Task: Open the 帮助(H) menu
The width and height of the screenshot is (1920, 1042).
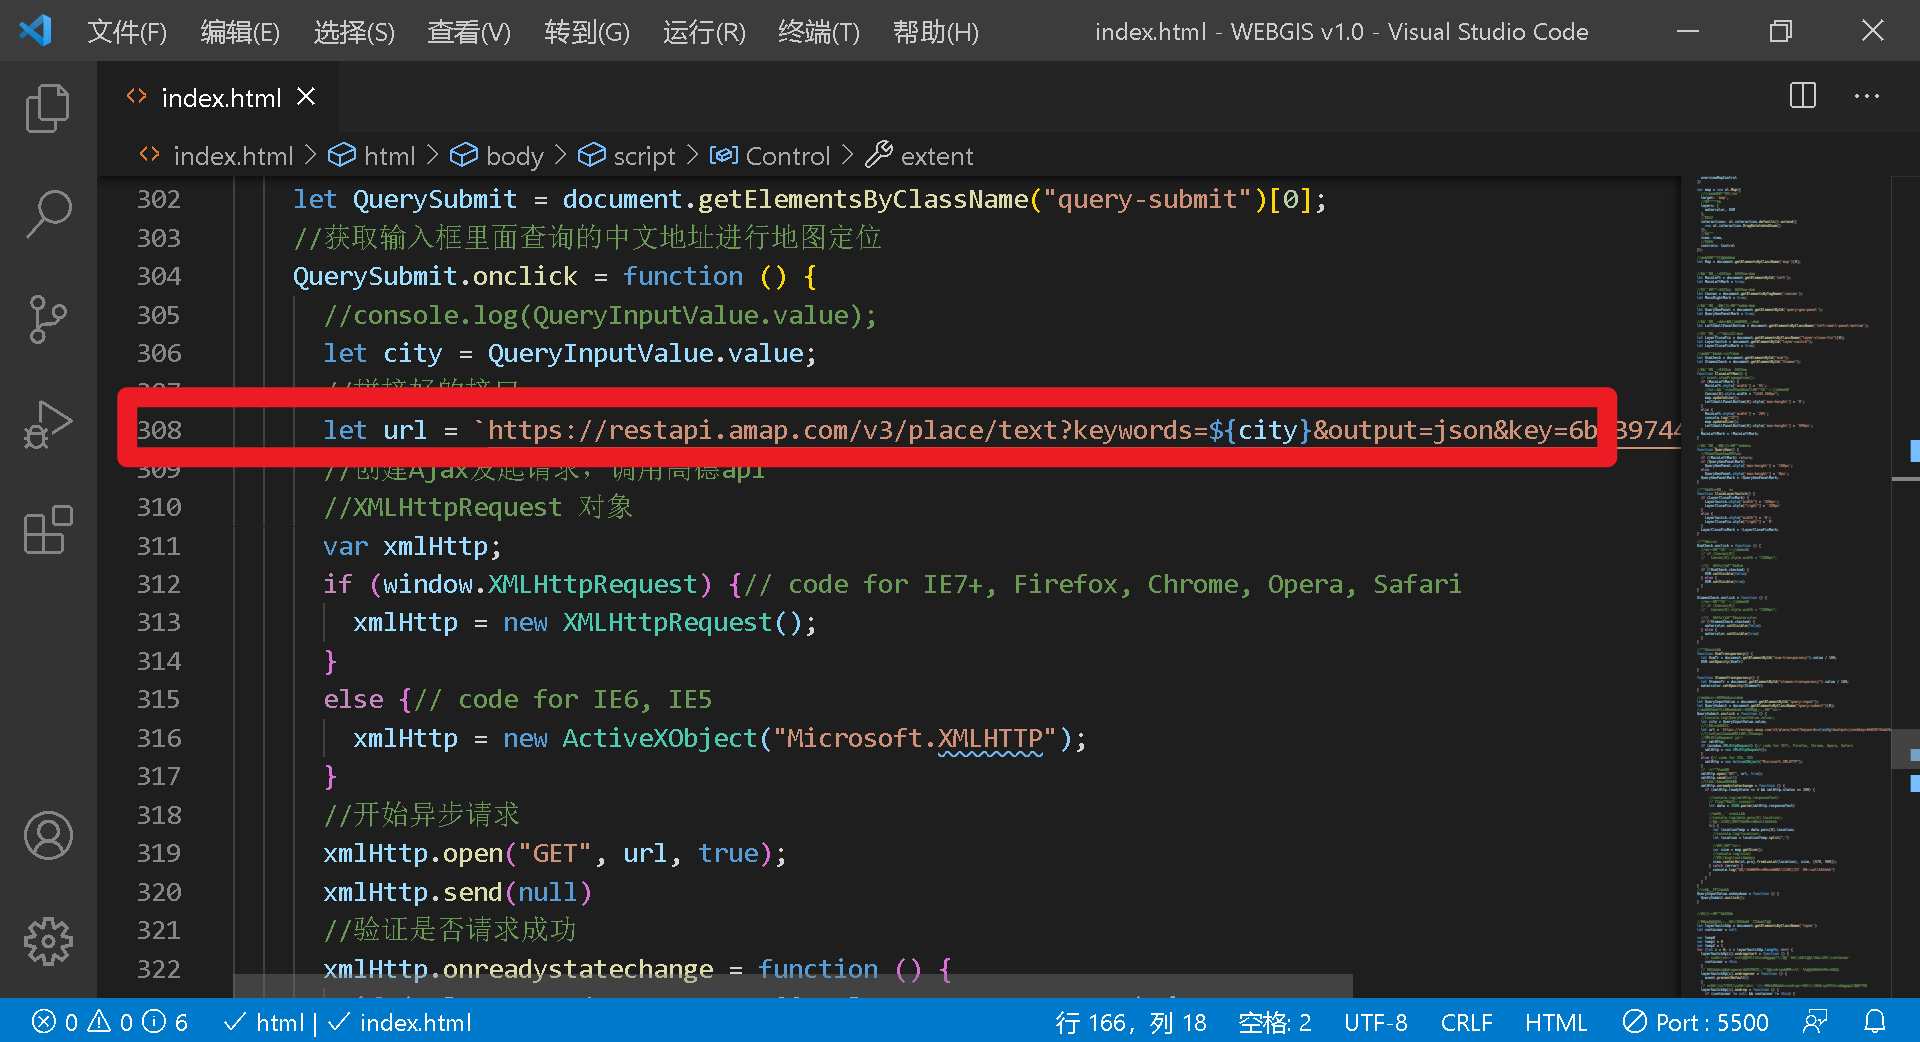Action: (936, 32)
